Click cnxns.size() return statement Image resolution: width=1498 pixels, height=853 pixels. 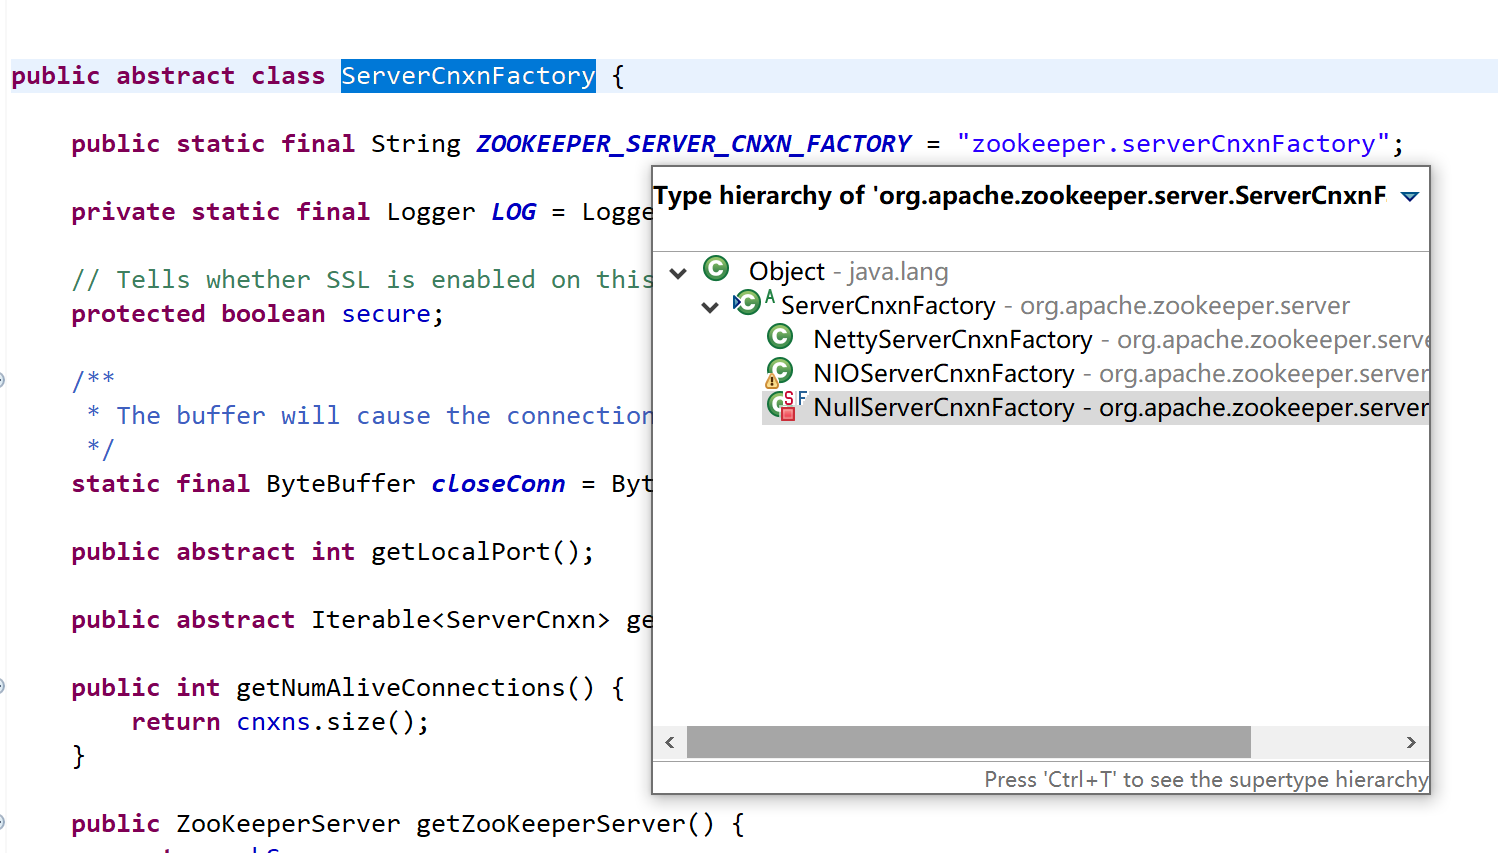[280, 722]
